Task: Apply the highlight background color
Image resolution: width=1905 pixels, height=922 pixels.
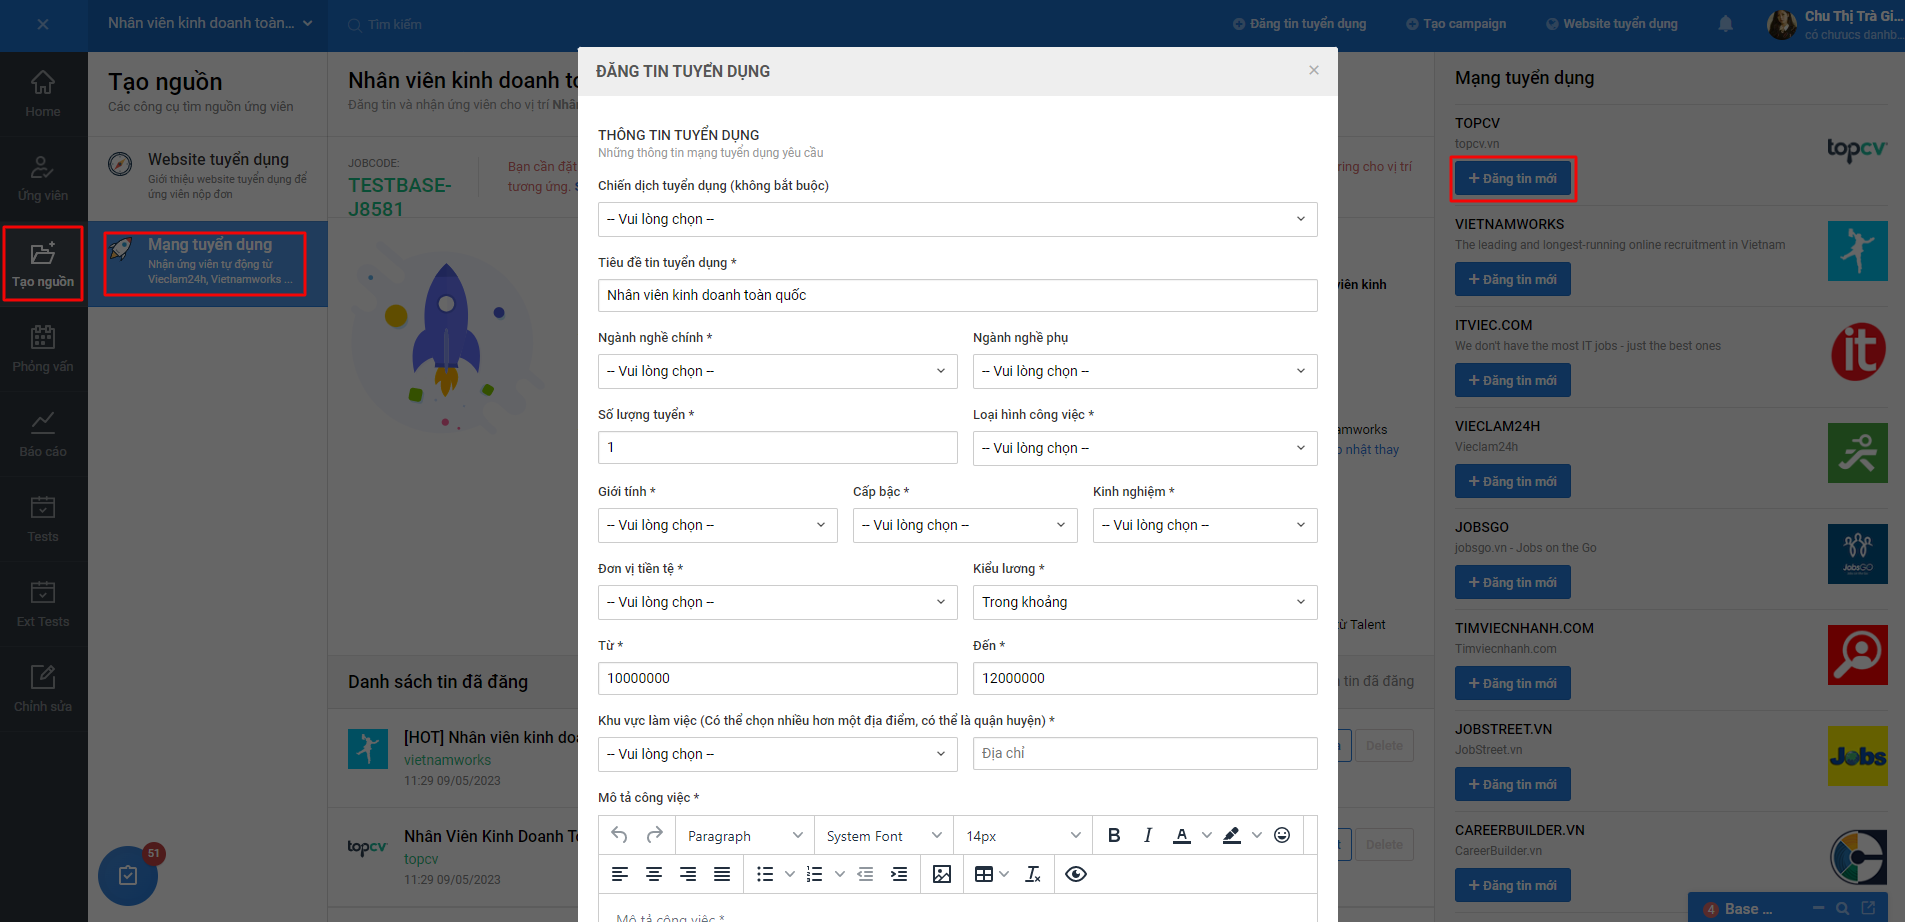Action: (x=1232, y=835)
